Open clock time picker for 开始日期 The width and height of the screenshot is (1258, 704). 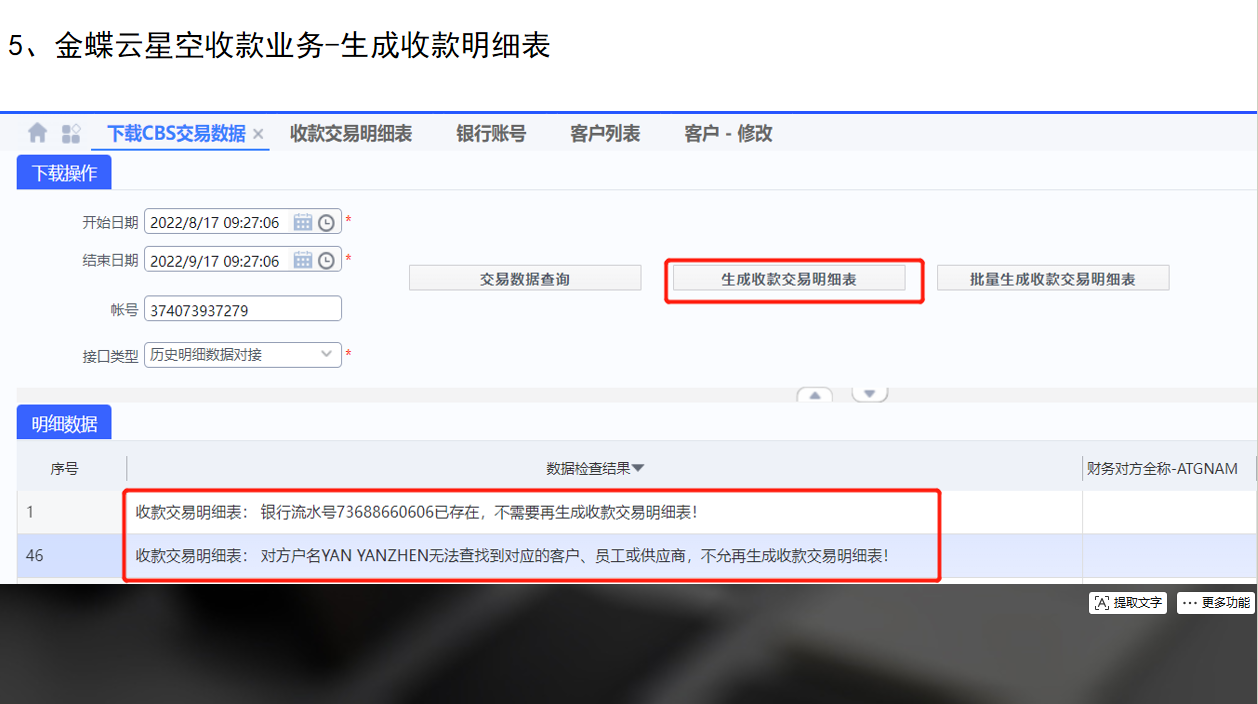click(x=326, y=222)
